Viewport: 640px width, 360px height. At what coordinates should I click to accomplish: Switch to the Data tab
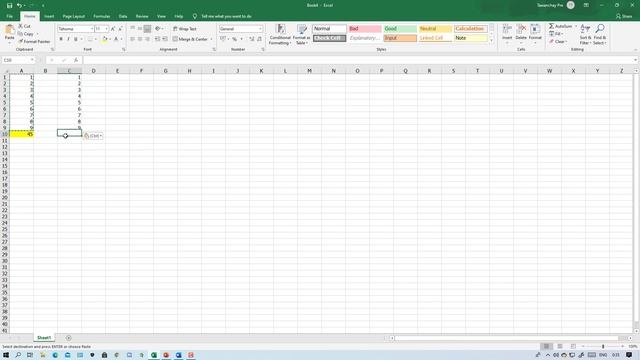click(x=123, y=16)
